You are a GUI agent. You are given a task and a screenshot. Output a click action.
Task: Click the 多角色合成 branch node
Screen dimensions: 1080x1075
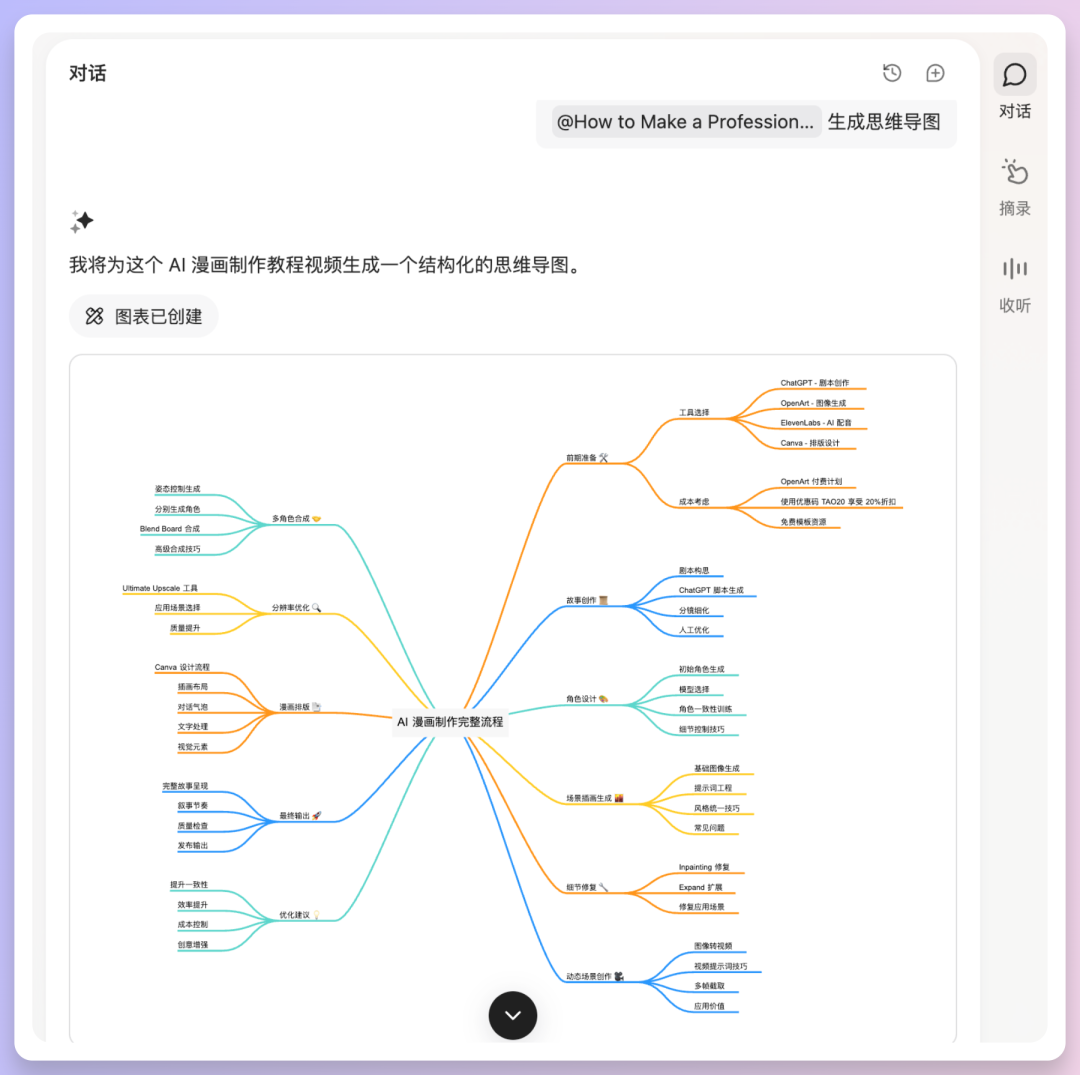point(296,519)
